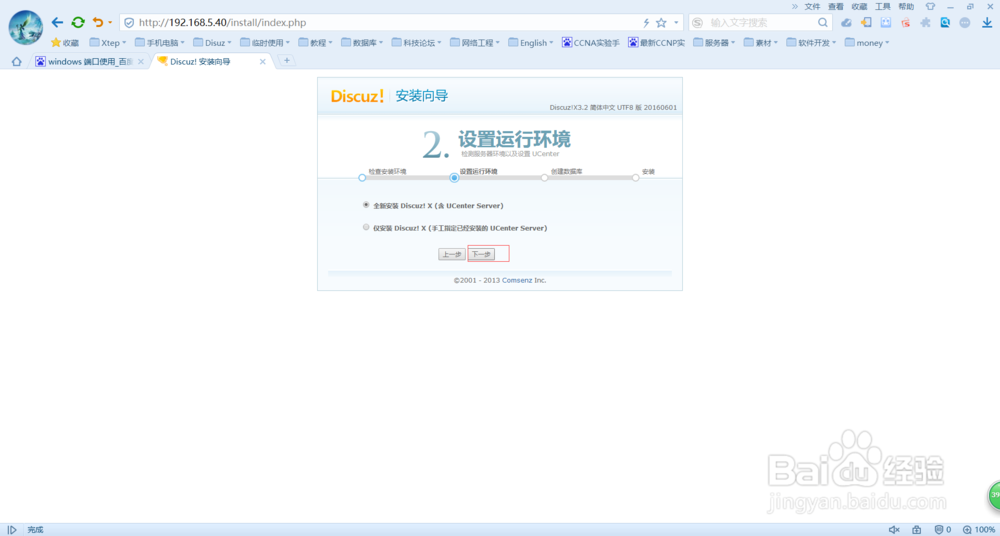Click the user avatar picture
The image size is (1000, 536).
click(26, 27)
